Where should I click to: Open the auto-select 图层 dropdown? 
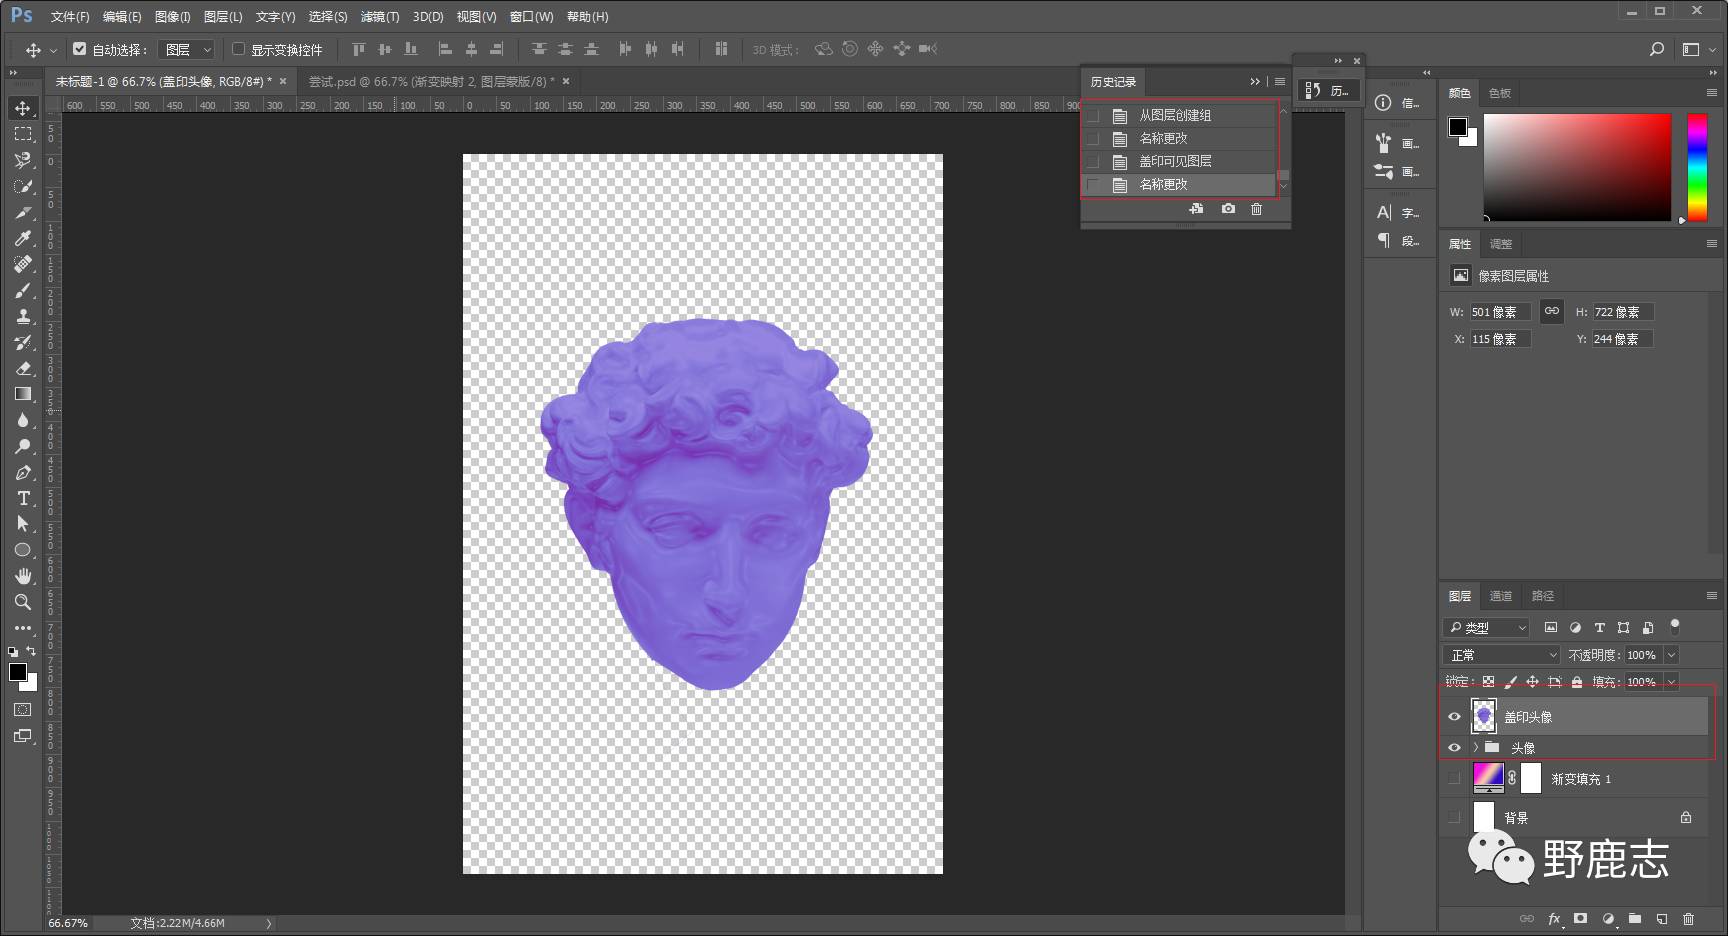tap(188, 49)
